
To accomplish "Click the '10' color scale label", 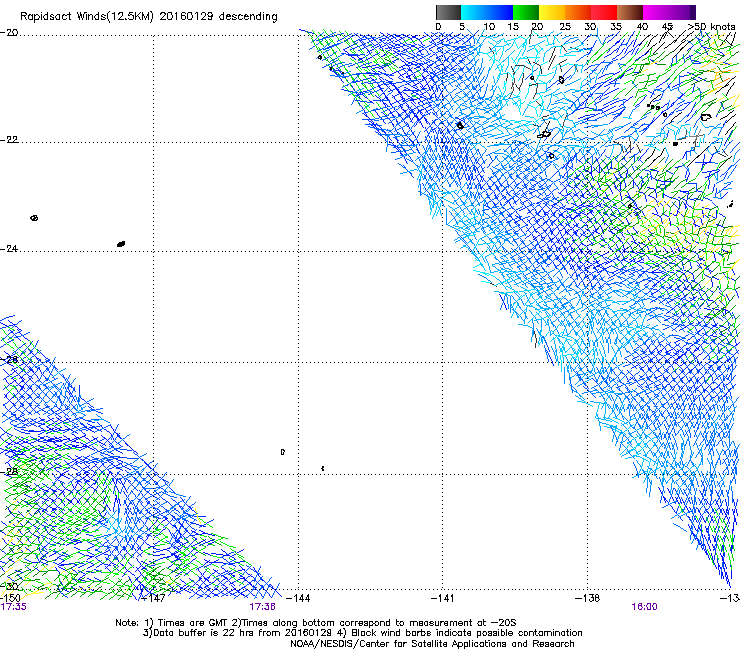I will pyautogui.click(x=489, y=27).
